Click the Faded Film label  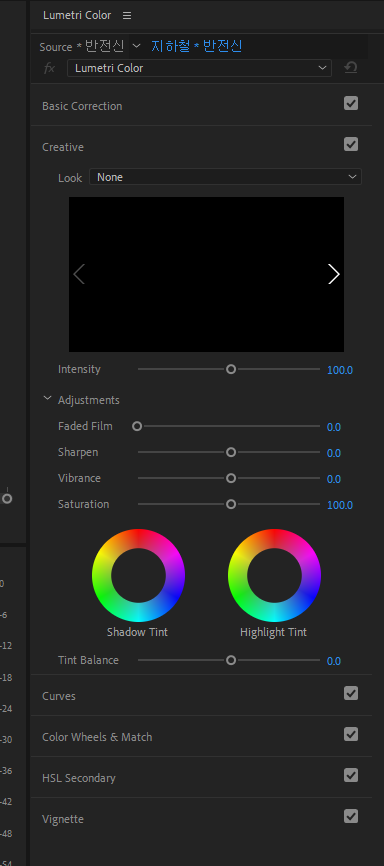click(x=85, y=426)
